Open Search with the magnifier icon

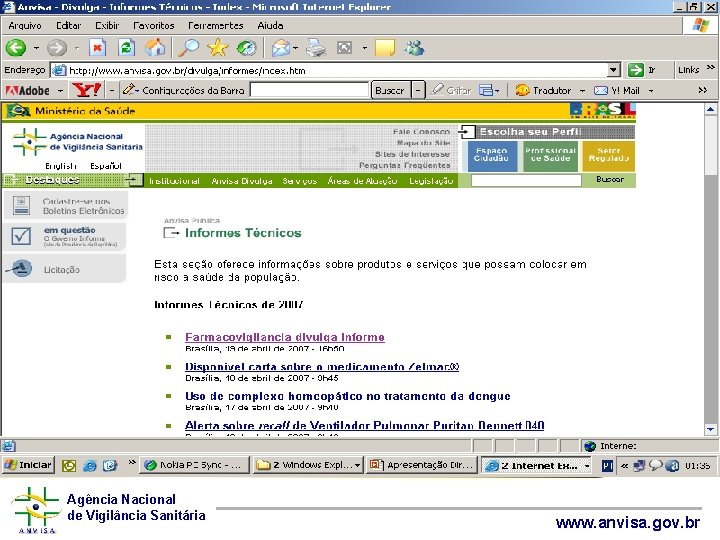189,47
